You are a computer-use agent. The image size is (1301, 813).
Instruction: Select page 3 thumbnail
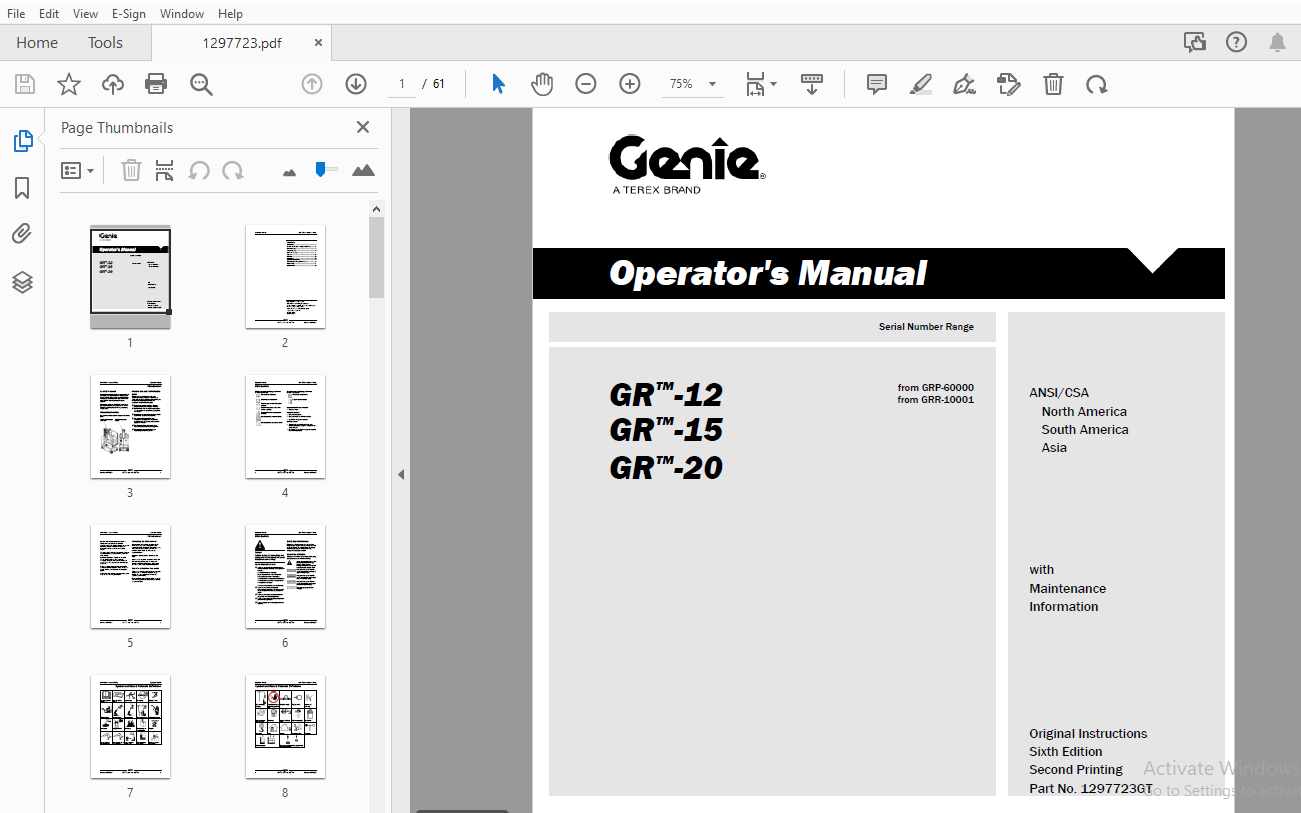tap(130, 427)
